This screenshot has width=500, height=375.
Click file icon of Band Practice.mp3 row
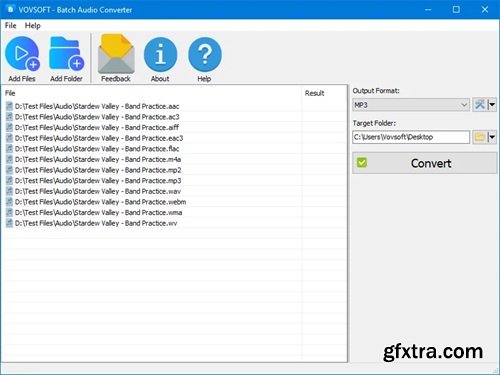[x=9, y=181]
